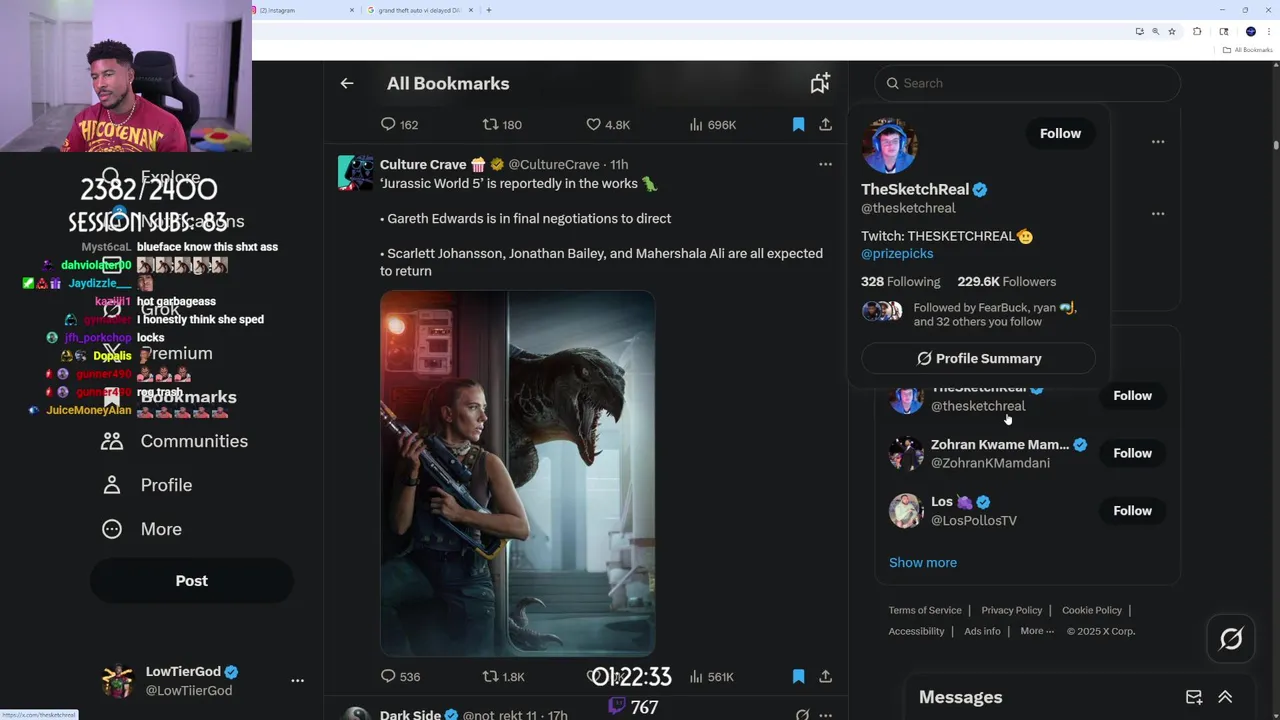Switch to the Instagram browser tab
Screen dimensions: 1280x720
coord(305,10)
